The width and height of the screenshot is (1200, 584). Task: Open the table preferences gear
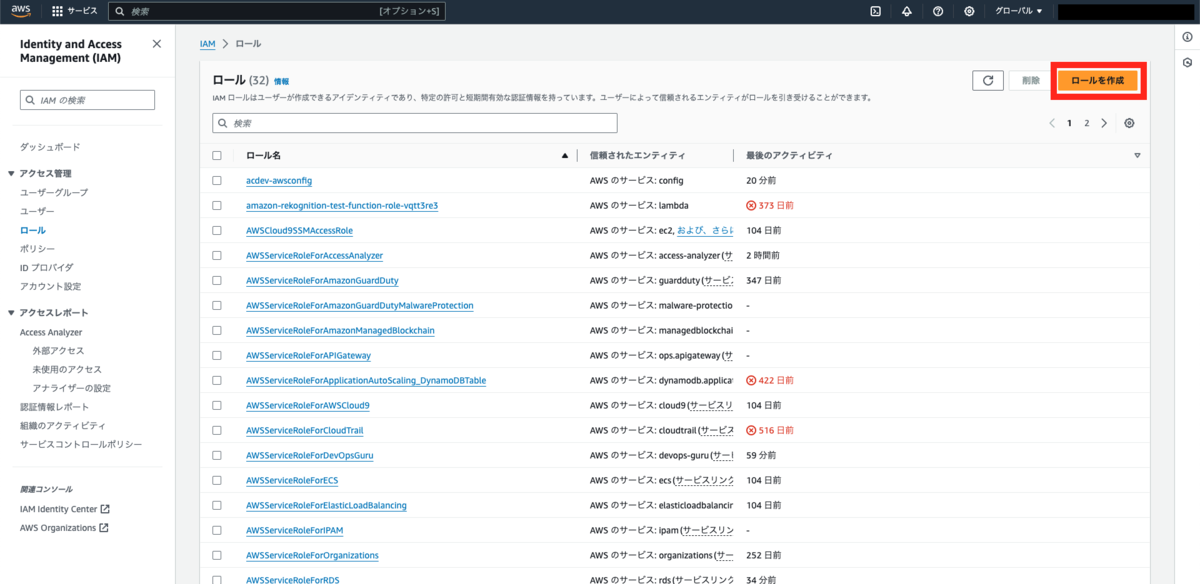(1129, 123)
